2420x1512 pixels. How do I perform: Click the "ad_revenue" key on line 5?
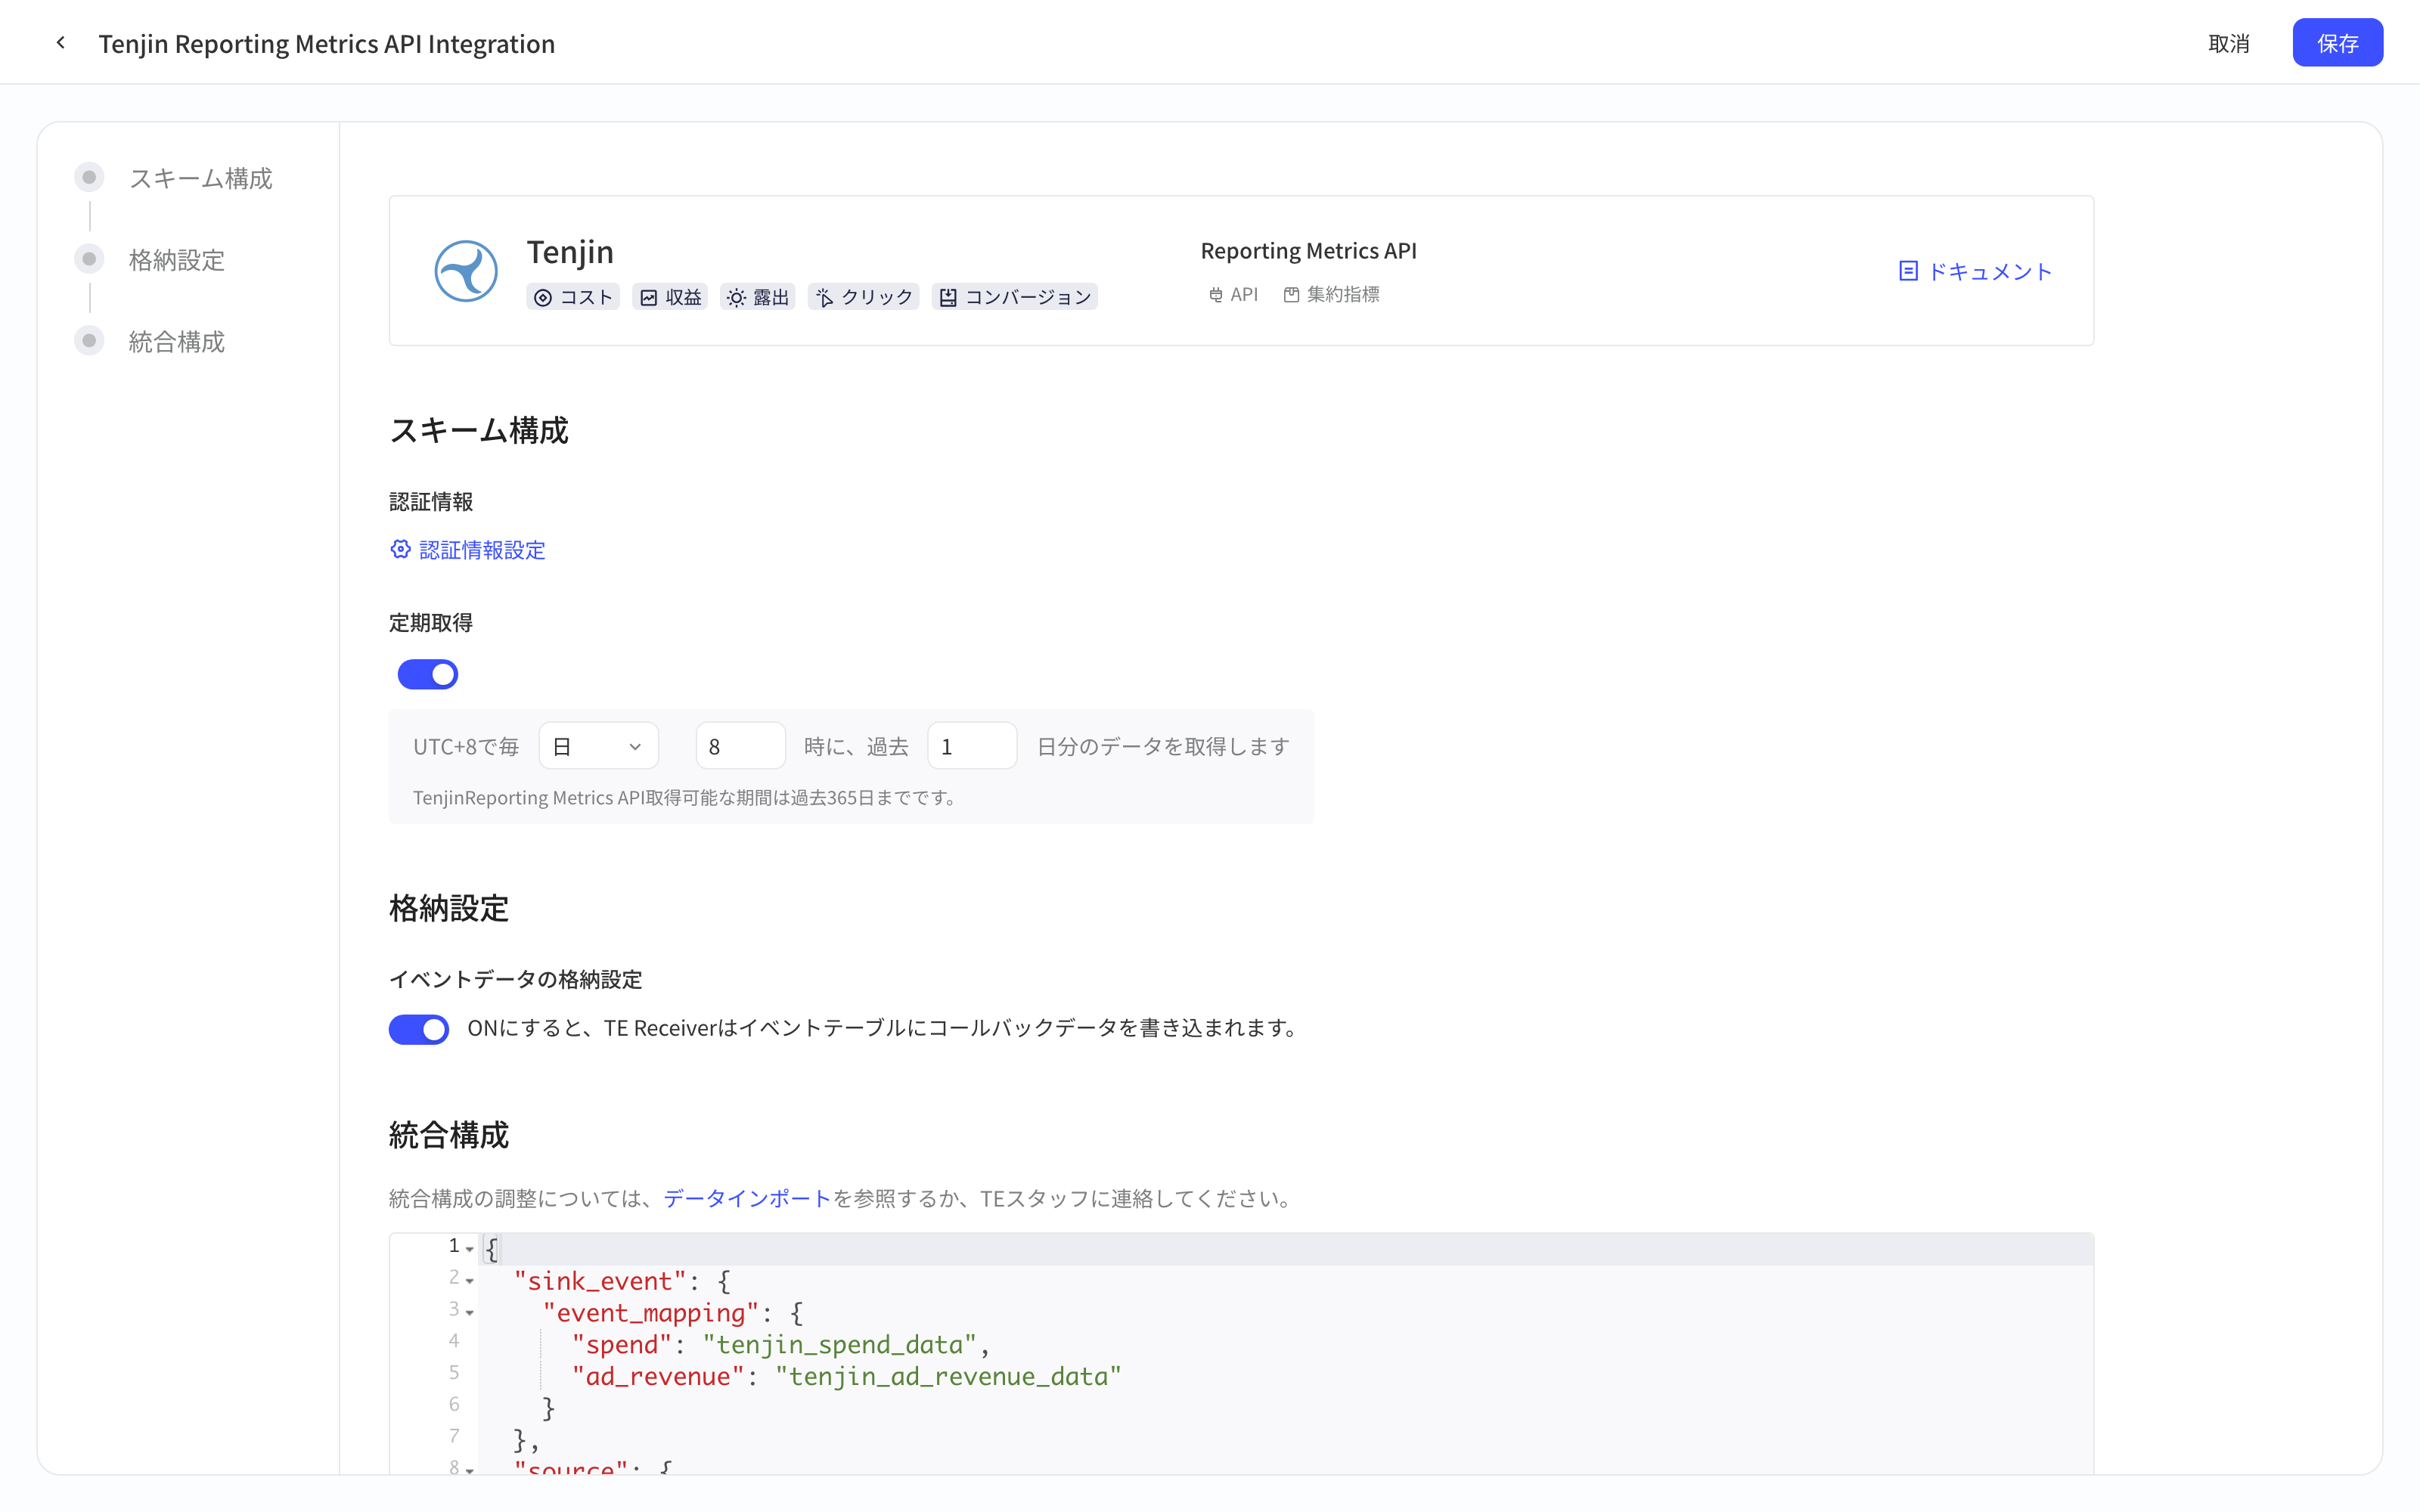pyautogui.click(x=658, y=1377)
